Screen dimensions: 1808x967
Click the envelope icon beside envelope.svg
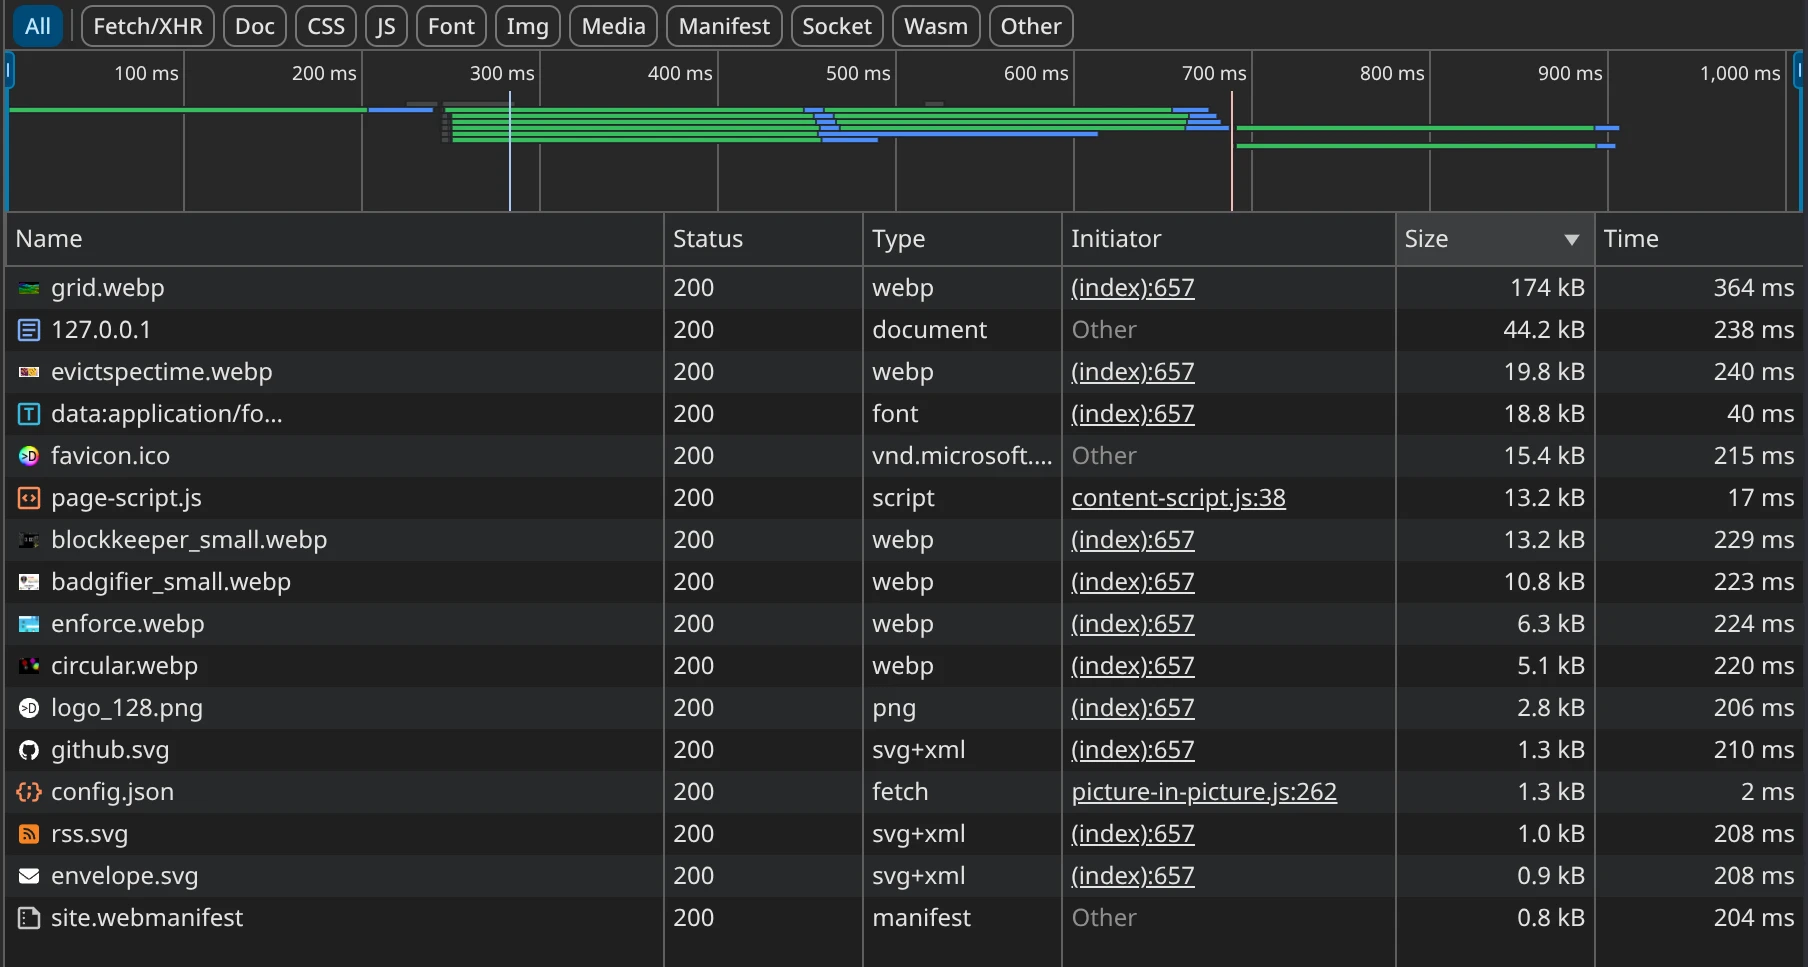tap(29, 876)
